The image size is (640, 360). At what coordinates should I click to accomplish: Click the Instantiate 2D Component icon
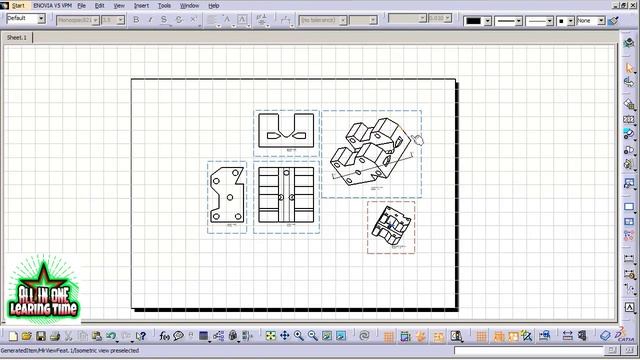[x=629, y=236]
